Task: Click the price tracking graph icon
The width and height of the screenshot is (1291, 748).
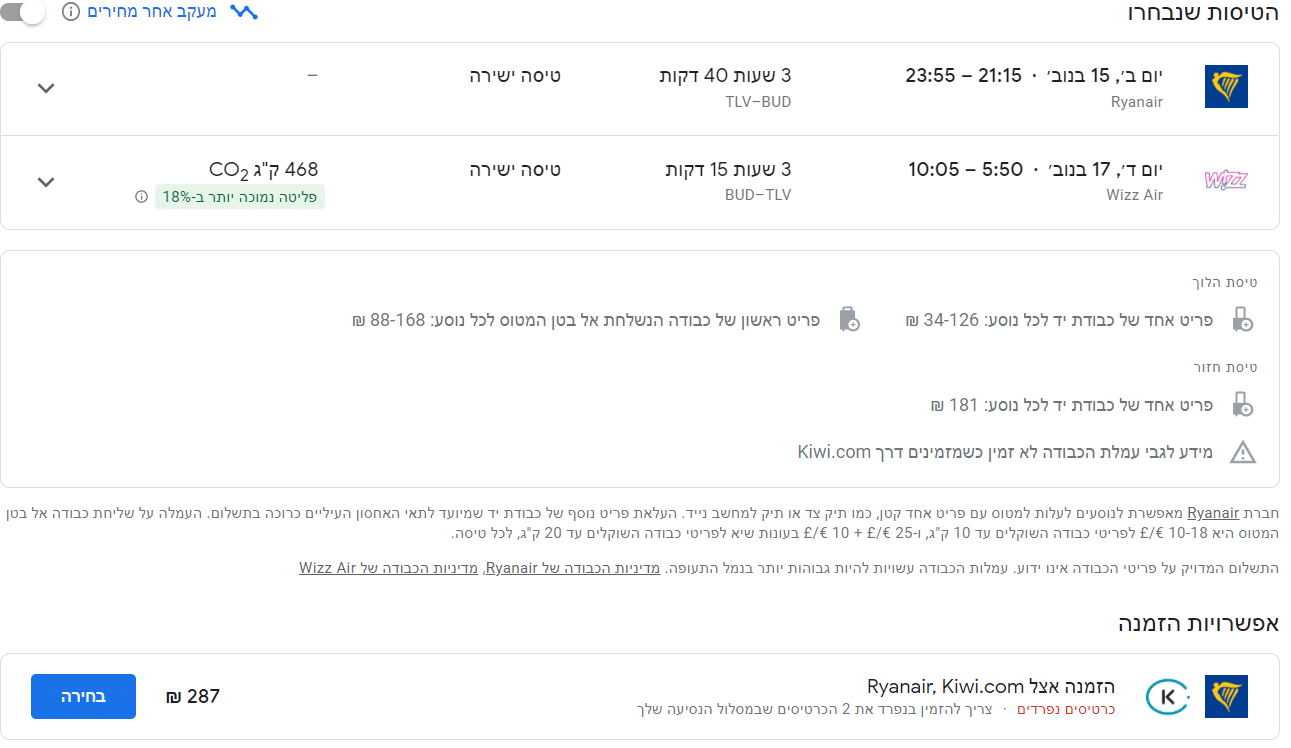Action: [x=244, y=13]
